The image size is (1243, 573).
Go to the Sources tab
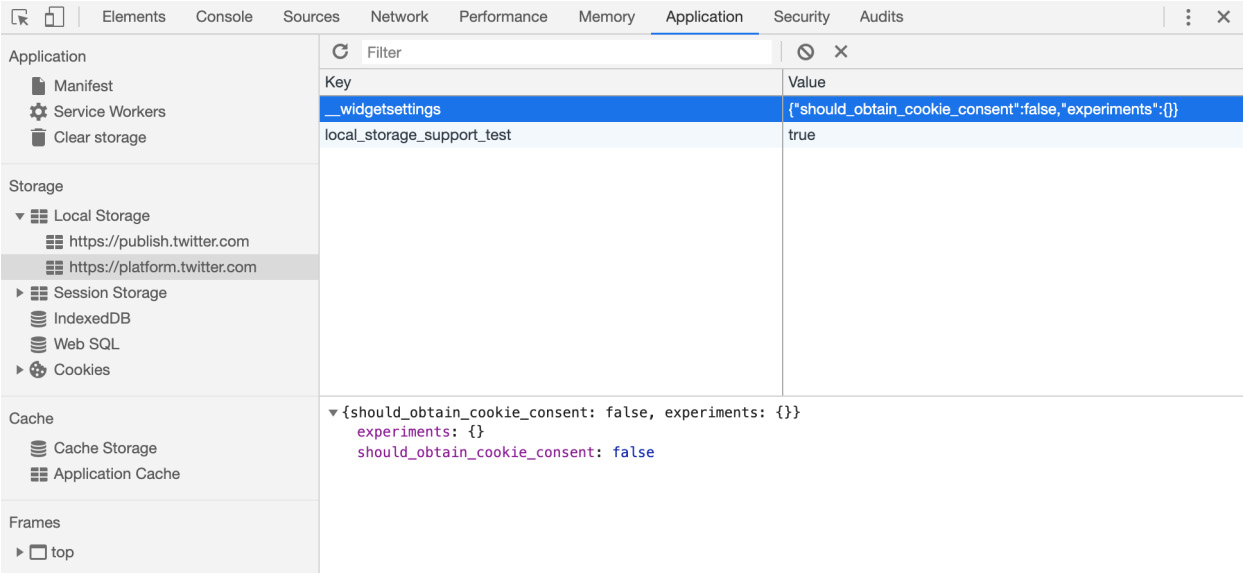(x=311, y=17)
